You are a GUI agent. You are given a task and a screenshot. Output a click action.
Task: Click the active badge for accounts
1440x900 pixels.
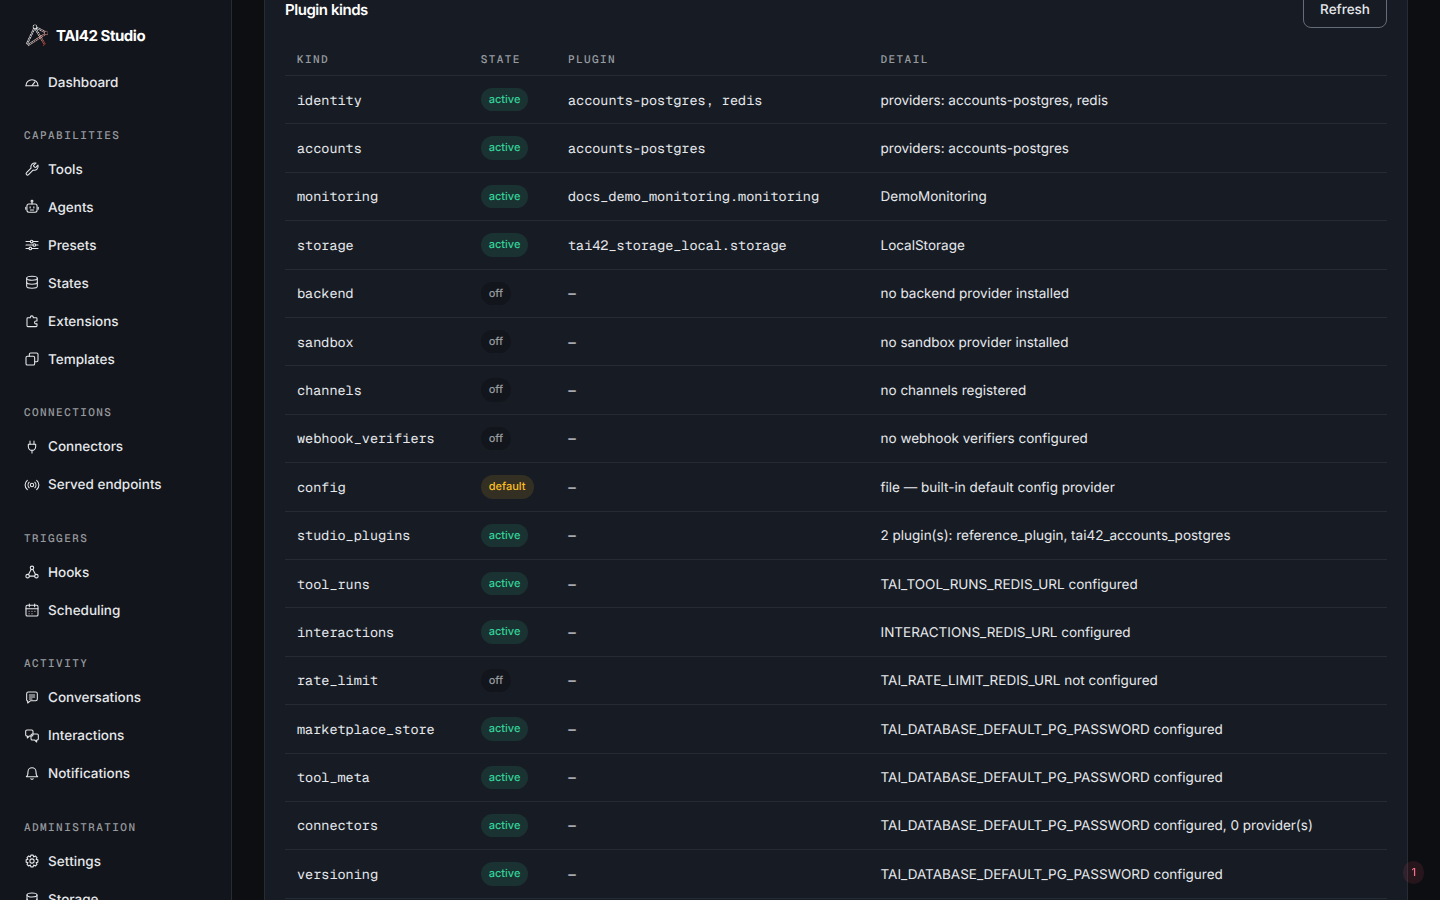pos(504,148)
